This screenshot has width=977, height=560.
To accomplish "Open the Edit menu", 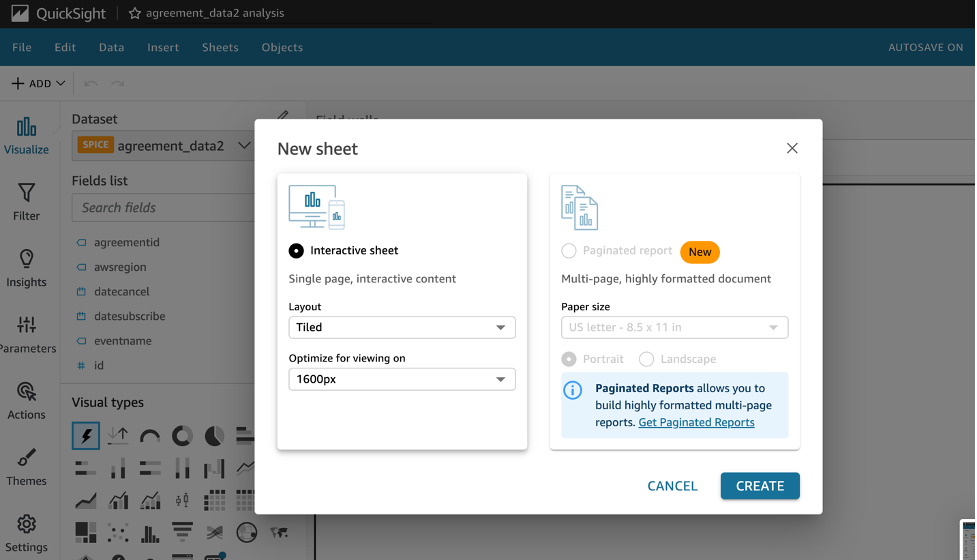I will 65,47.
